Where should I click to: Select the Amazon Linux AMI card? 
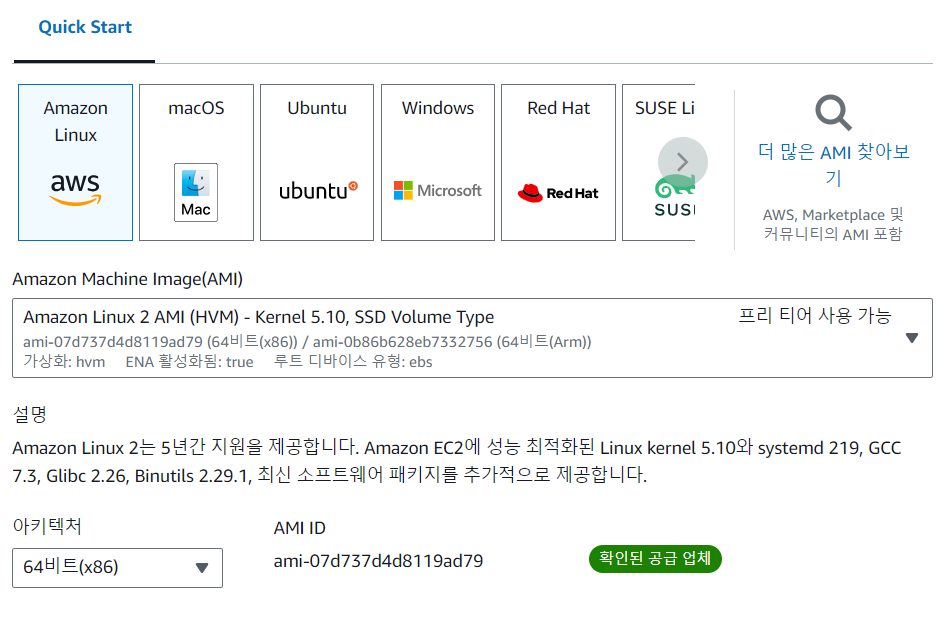click(x=75, y=162)
